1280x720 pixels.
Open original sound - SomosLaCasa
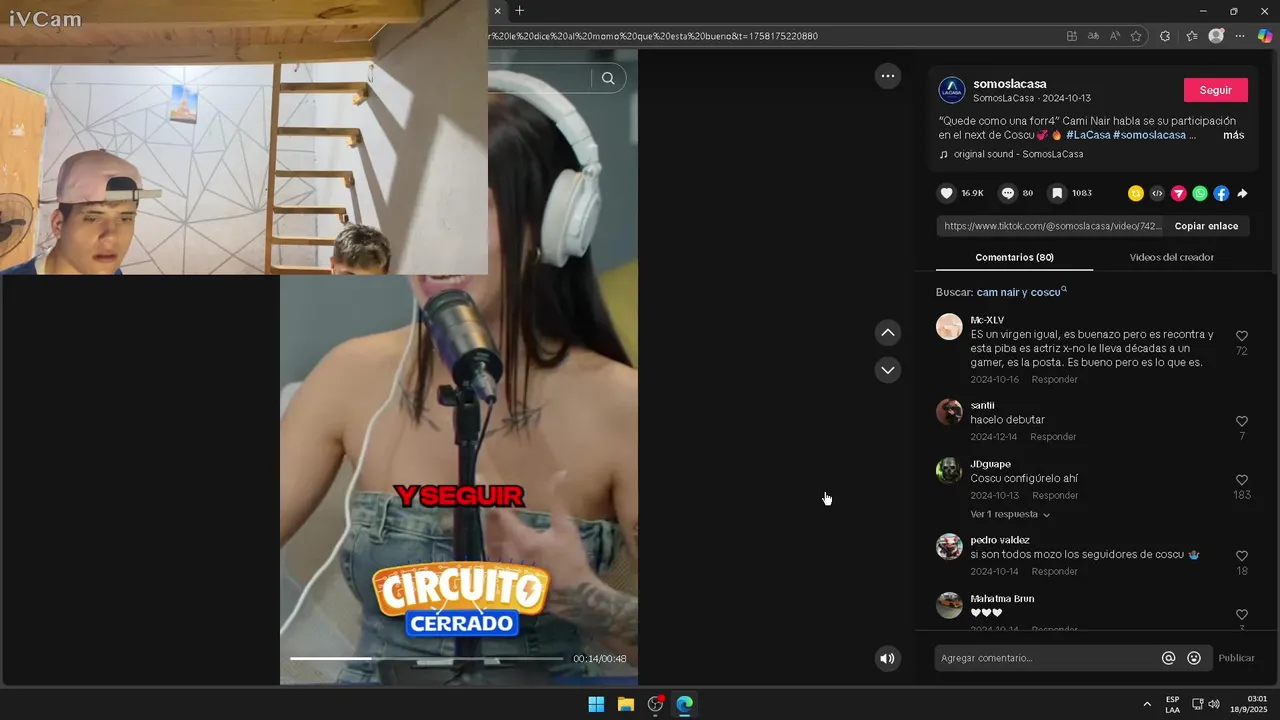click(1018, 154)
